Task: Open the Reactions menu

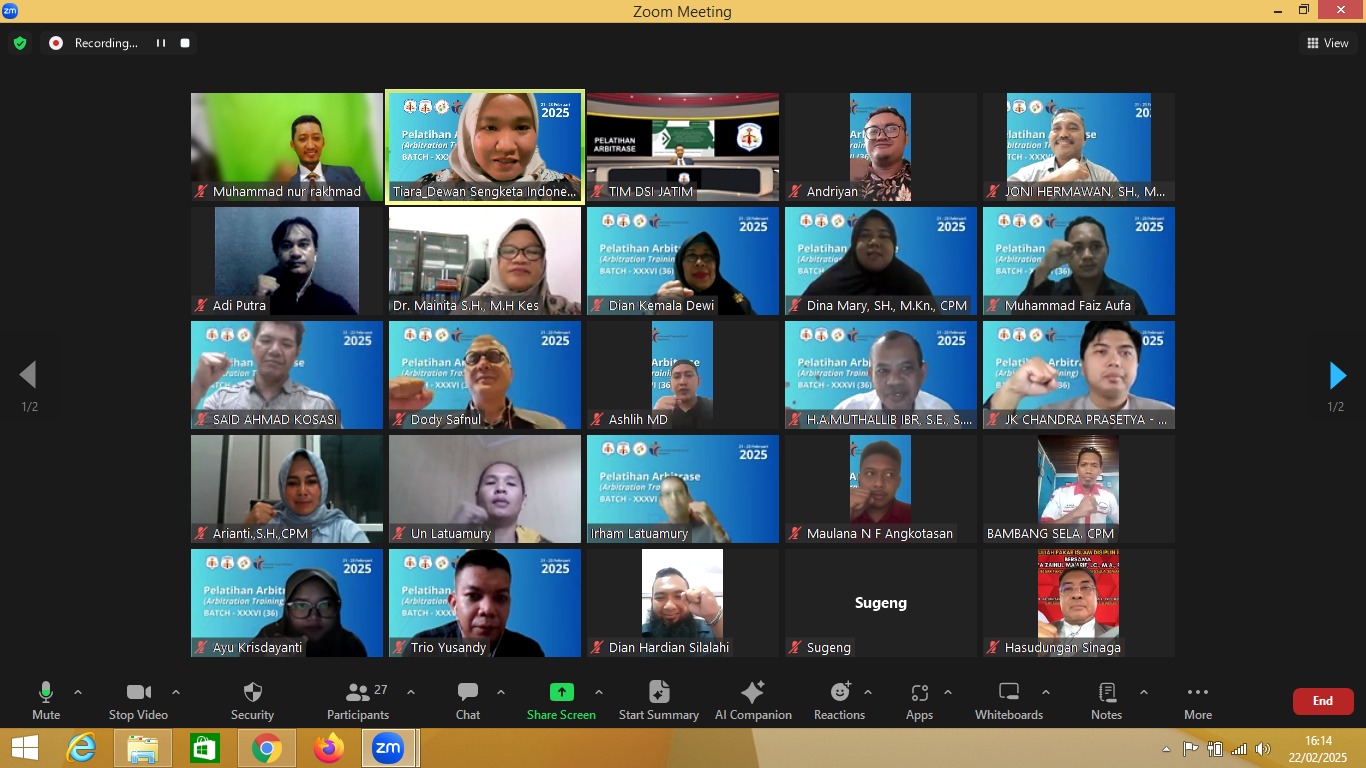Action: 839,700
